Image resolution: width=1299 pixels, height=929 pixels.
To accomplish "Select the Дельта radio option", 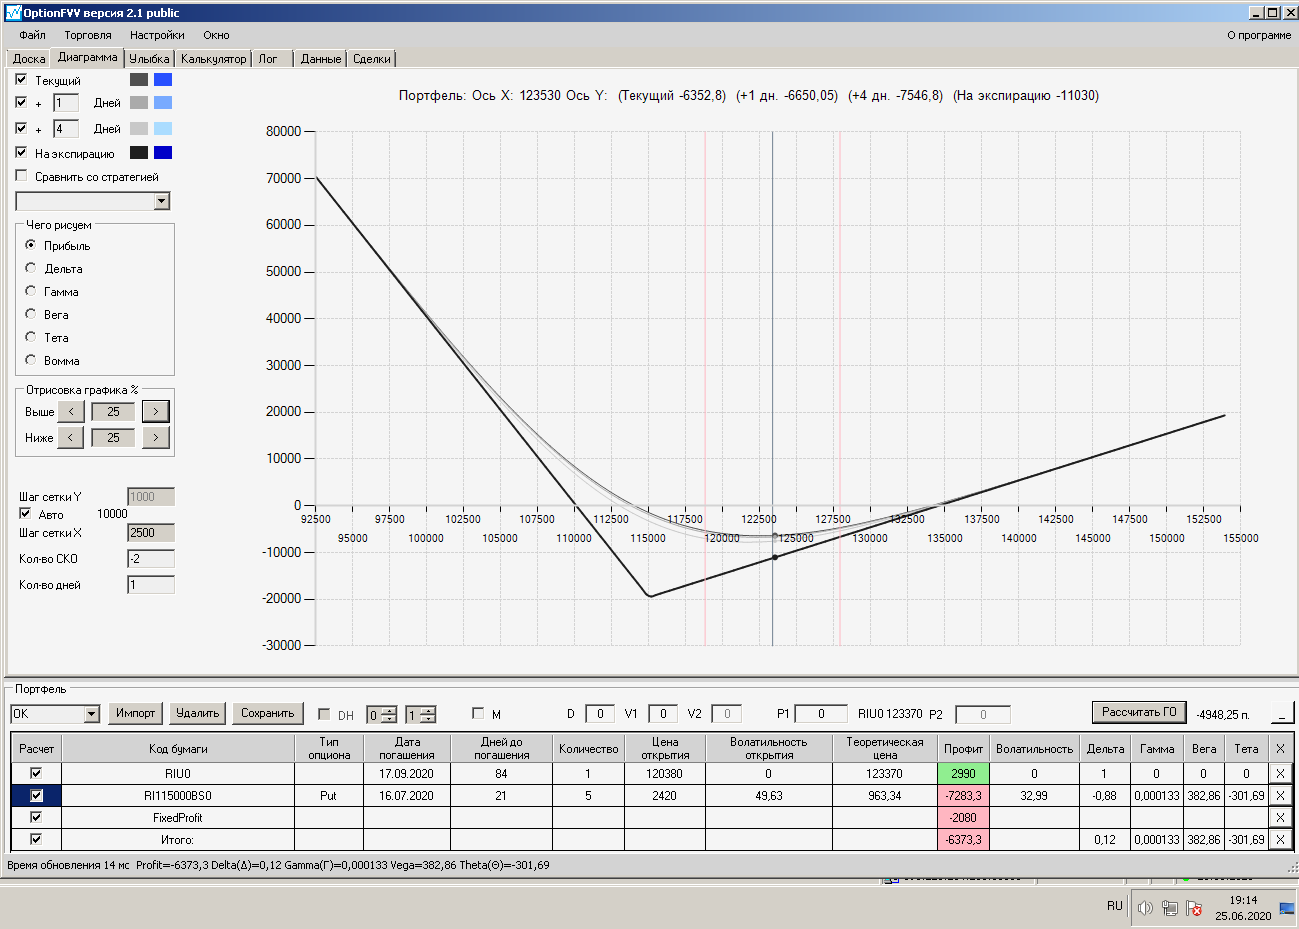I will pyautogui.click(x=31, y=268).
